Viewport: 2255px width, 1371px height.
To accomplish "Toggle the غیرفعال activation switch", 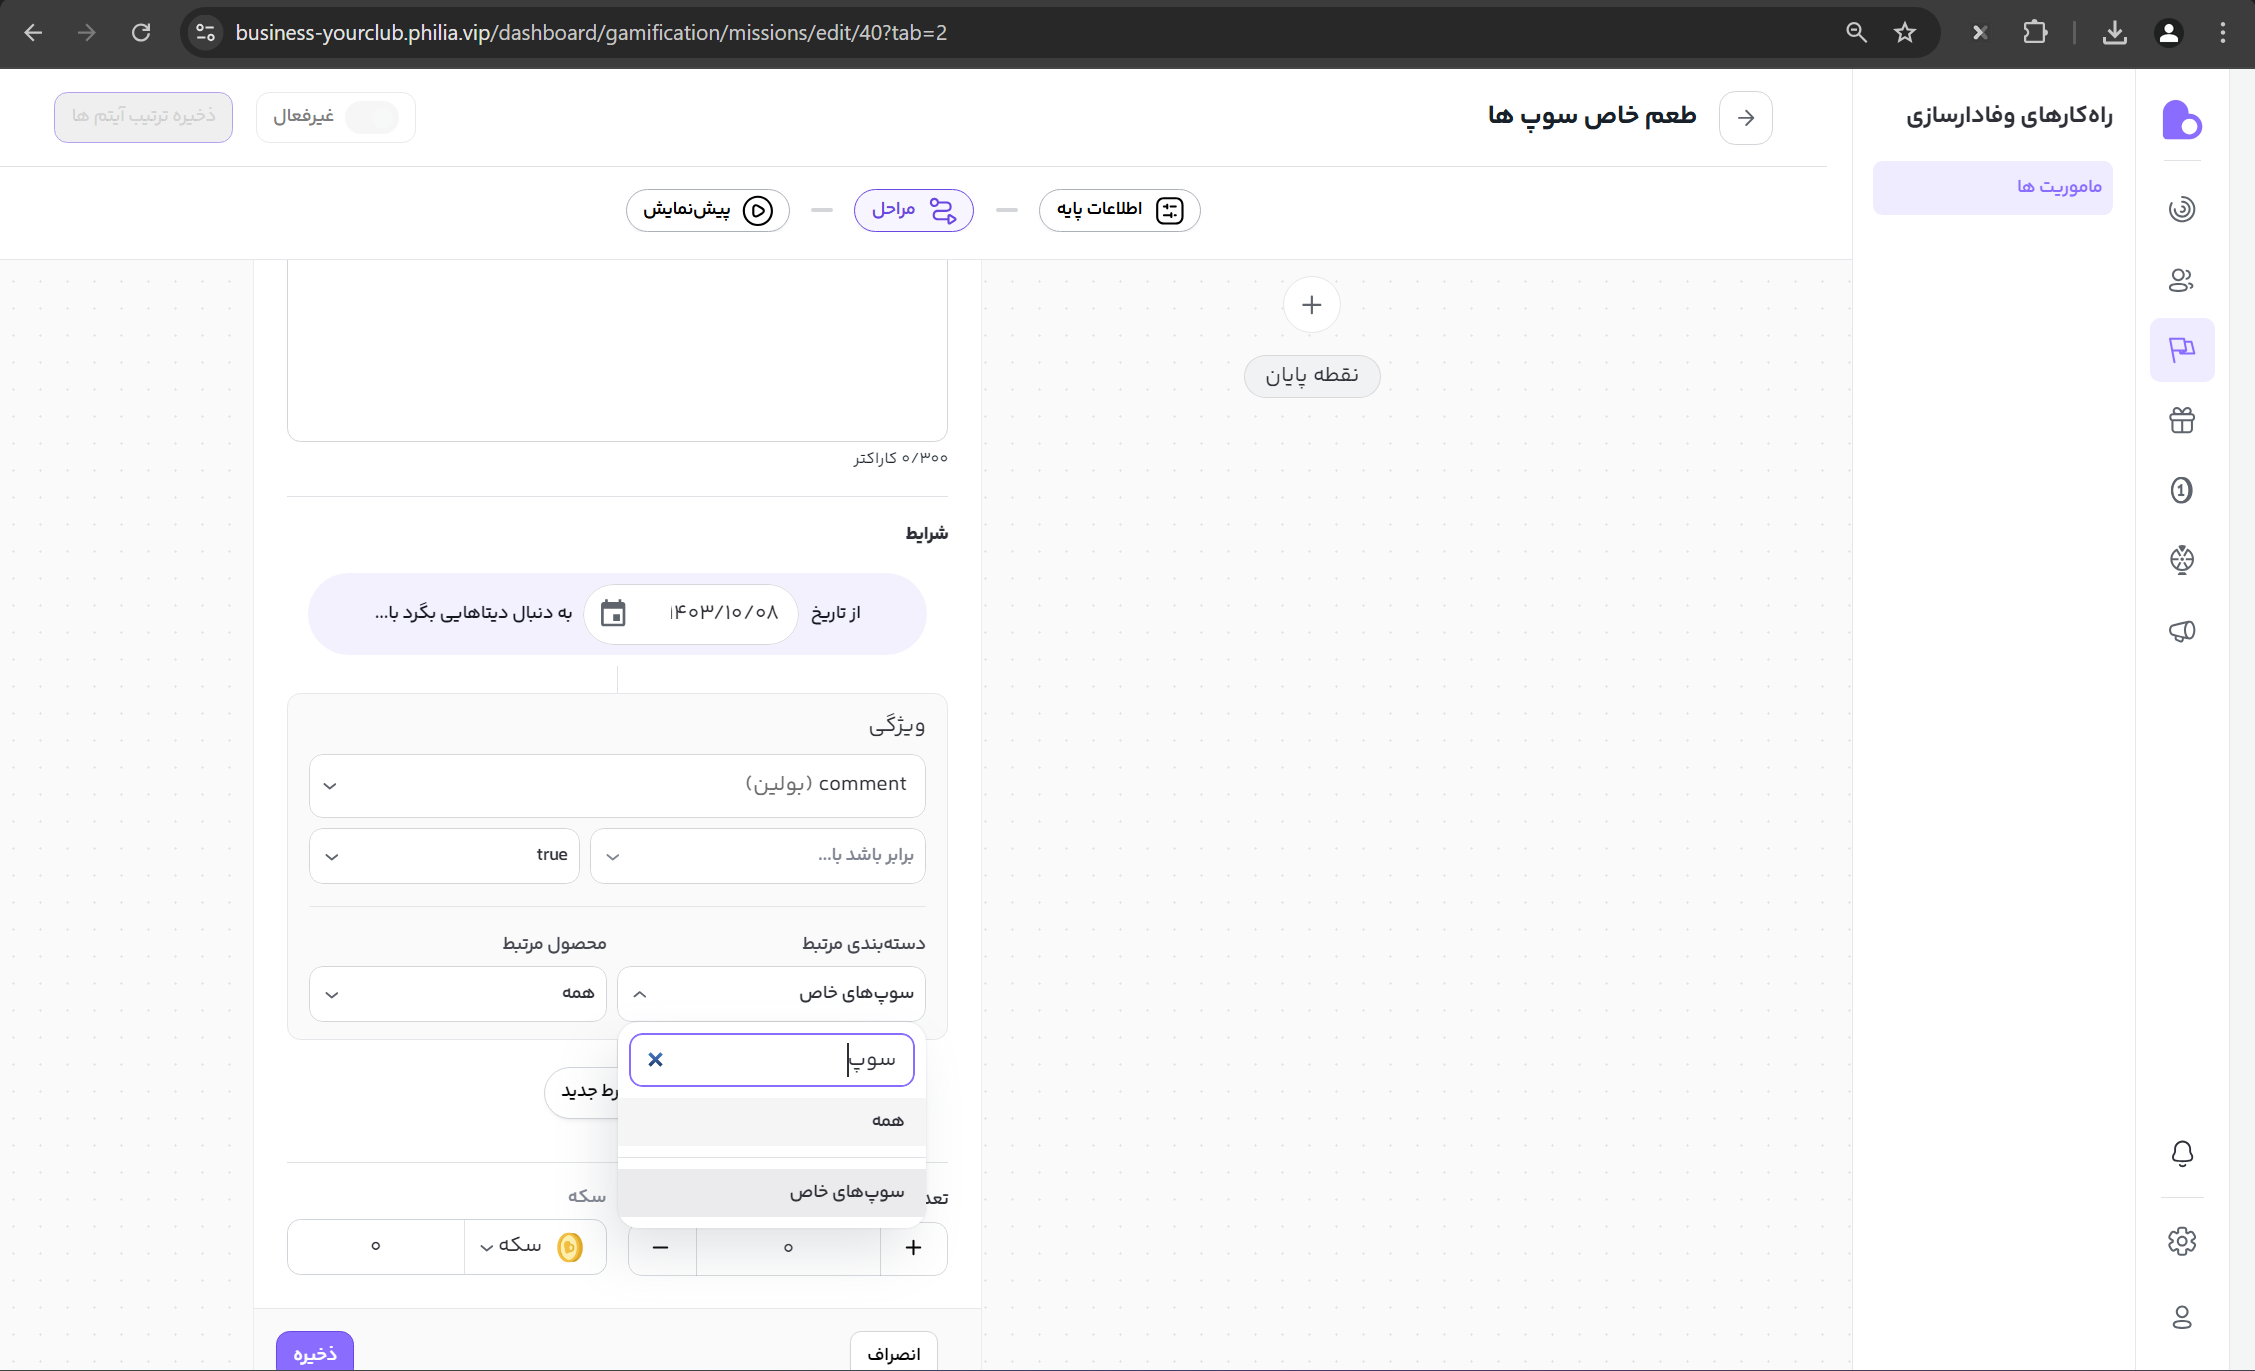I will 372,117.
